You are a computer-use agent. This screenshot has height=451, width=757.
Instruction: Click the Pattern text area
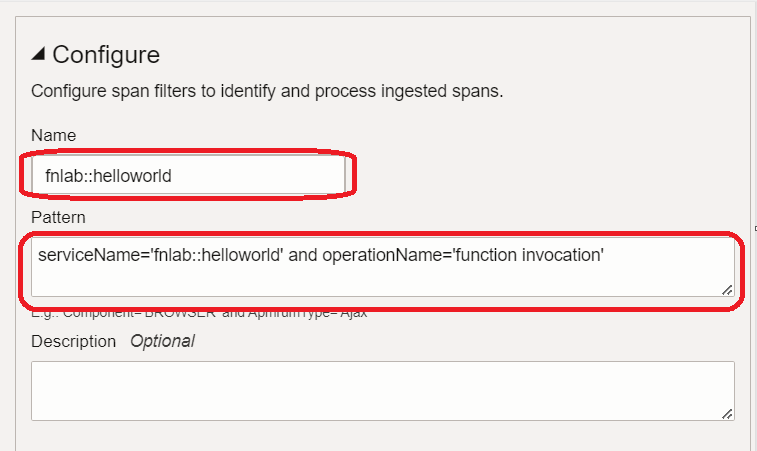(380, 267)
